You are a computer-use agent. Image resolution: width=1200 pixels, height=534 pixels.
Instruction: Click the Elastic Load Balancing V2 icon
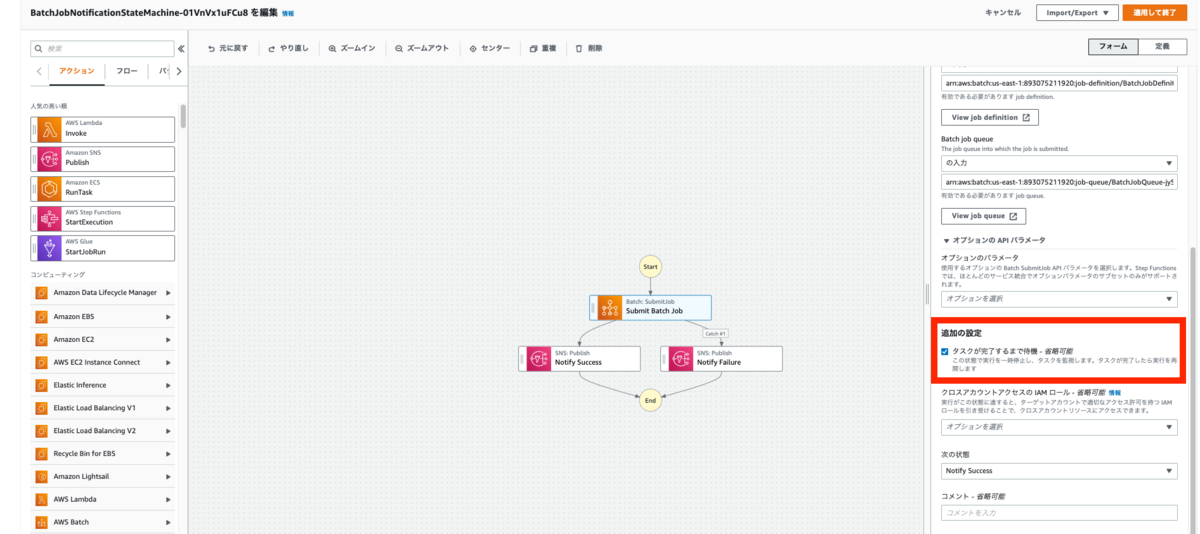[x=42, y=431]
